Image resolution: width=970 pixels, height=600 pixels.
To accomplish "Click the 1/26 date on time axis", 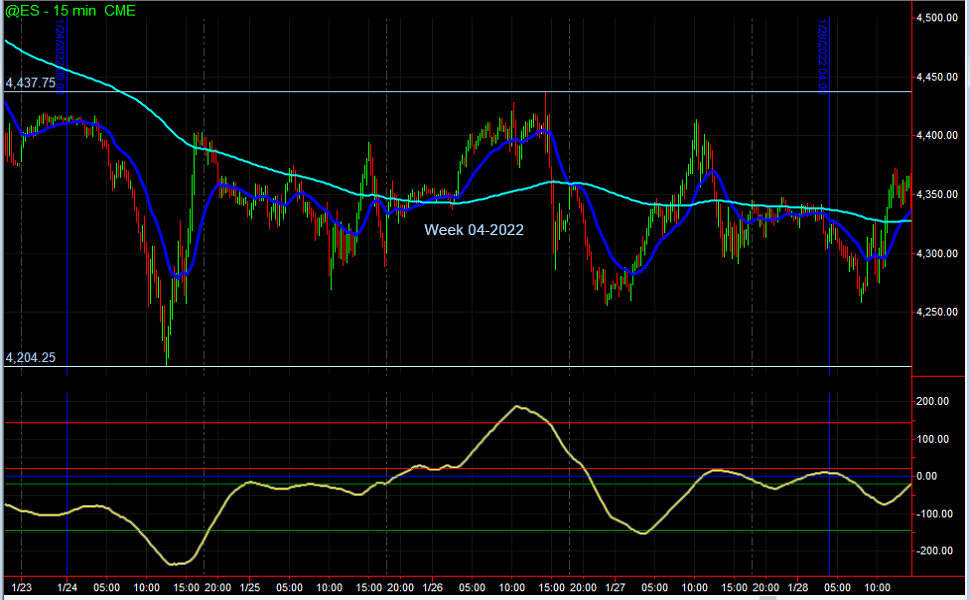I will pyautogui.click(x=433, y=587).
